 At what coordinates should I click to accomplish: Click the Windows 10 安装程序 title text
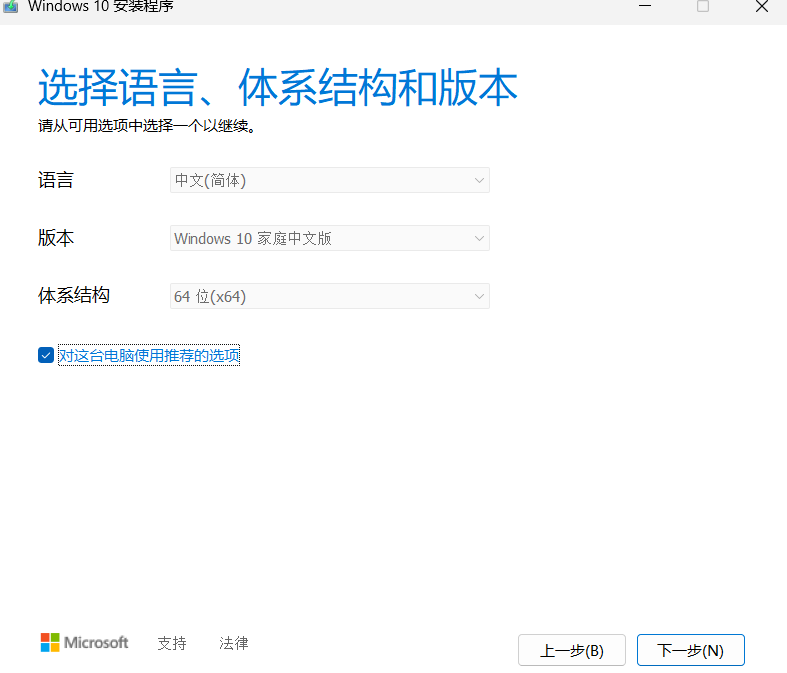(101, 7)
